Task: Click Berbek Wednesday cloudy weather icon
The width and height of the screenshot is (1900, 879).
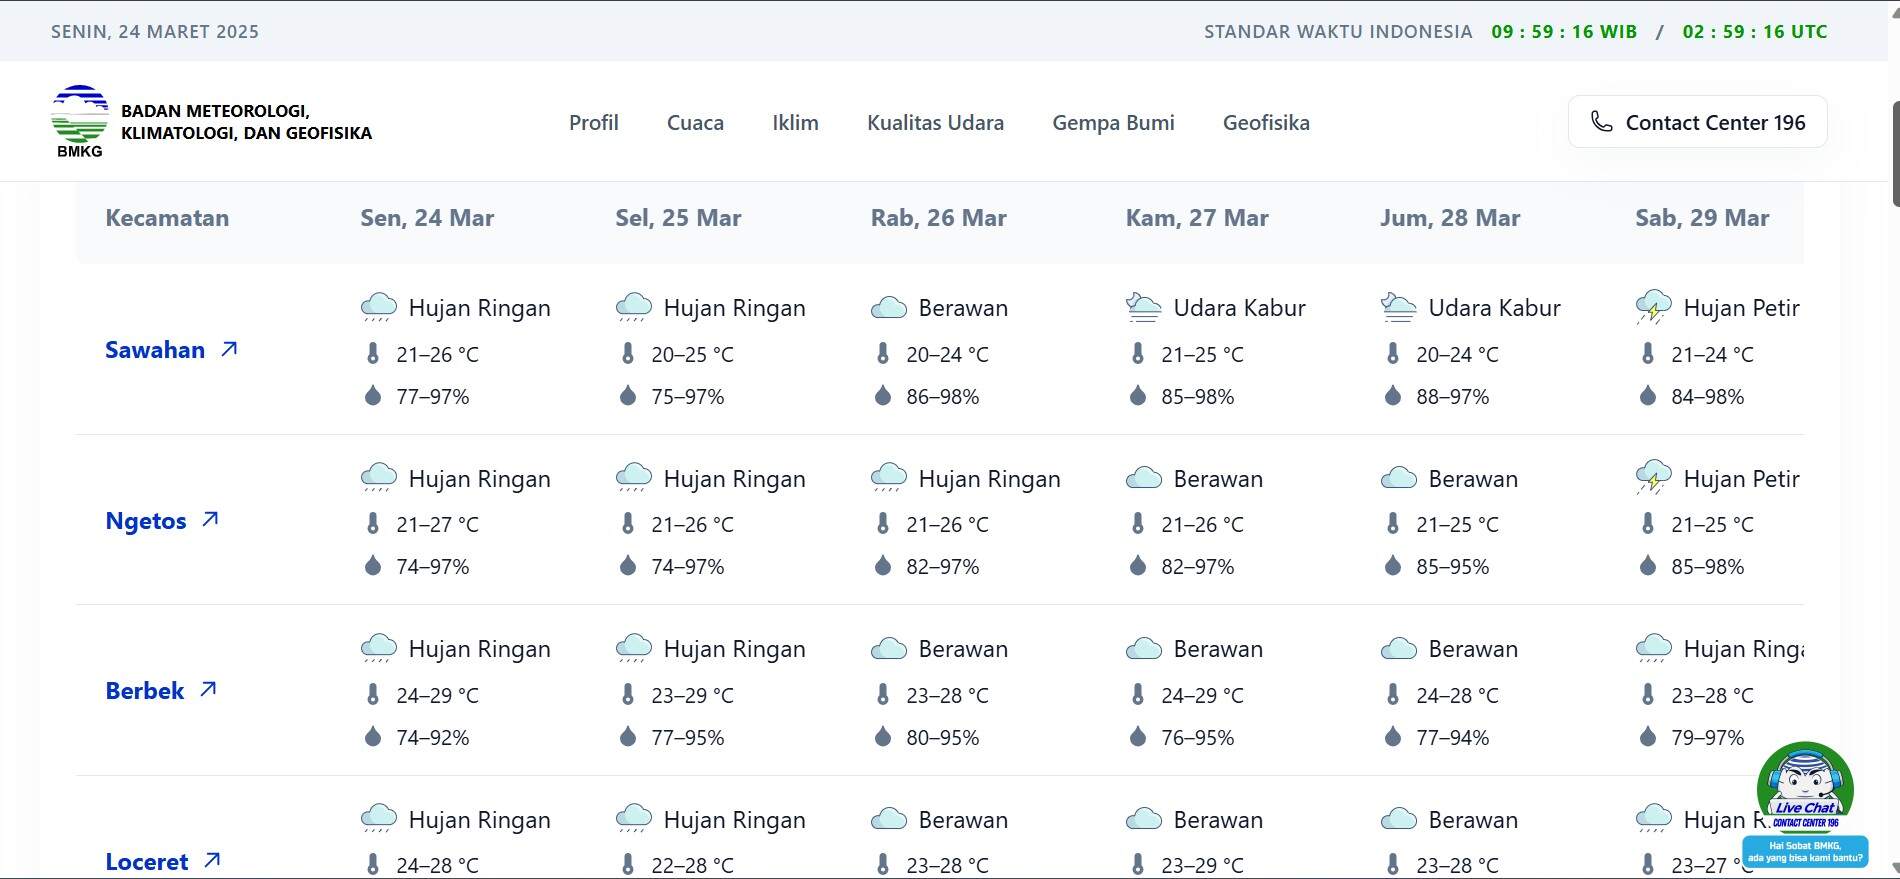Action: [x=888, y=649]
